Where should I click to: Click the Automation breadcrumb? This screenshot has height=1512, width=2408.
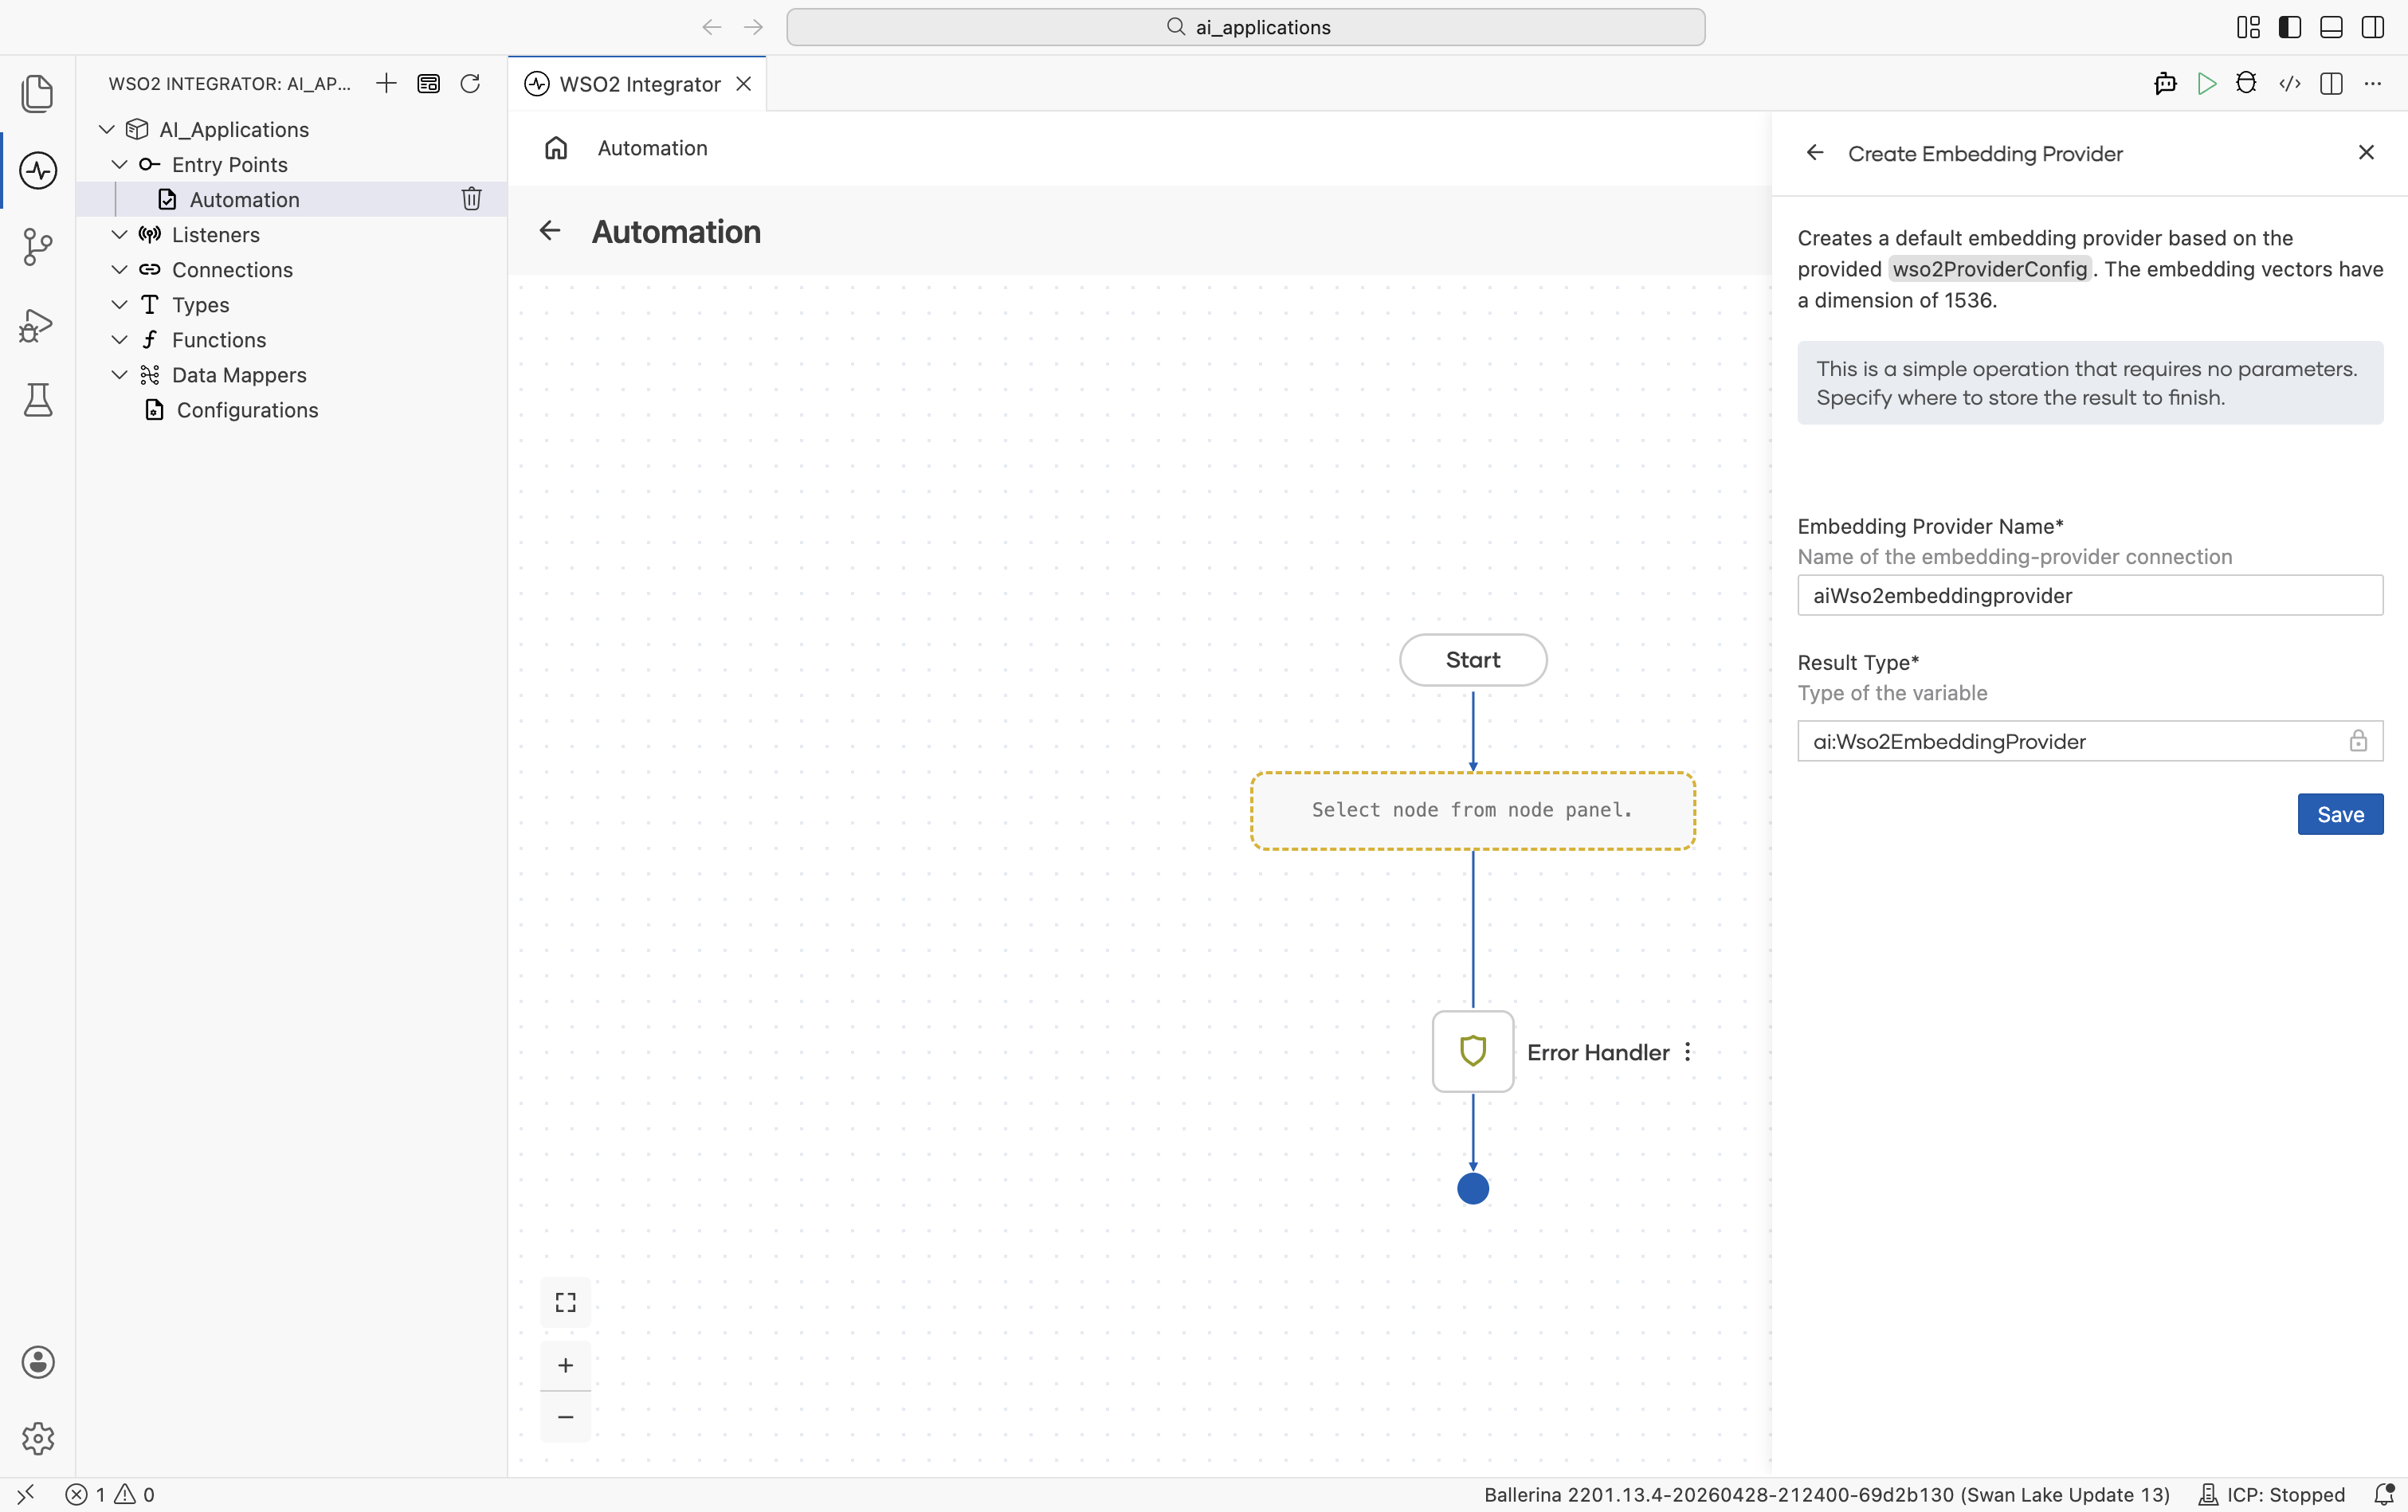coord(652,148)
